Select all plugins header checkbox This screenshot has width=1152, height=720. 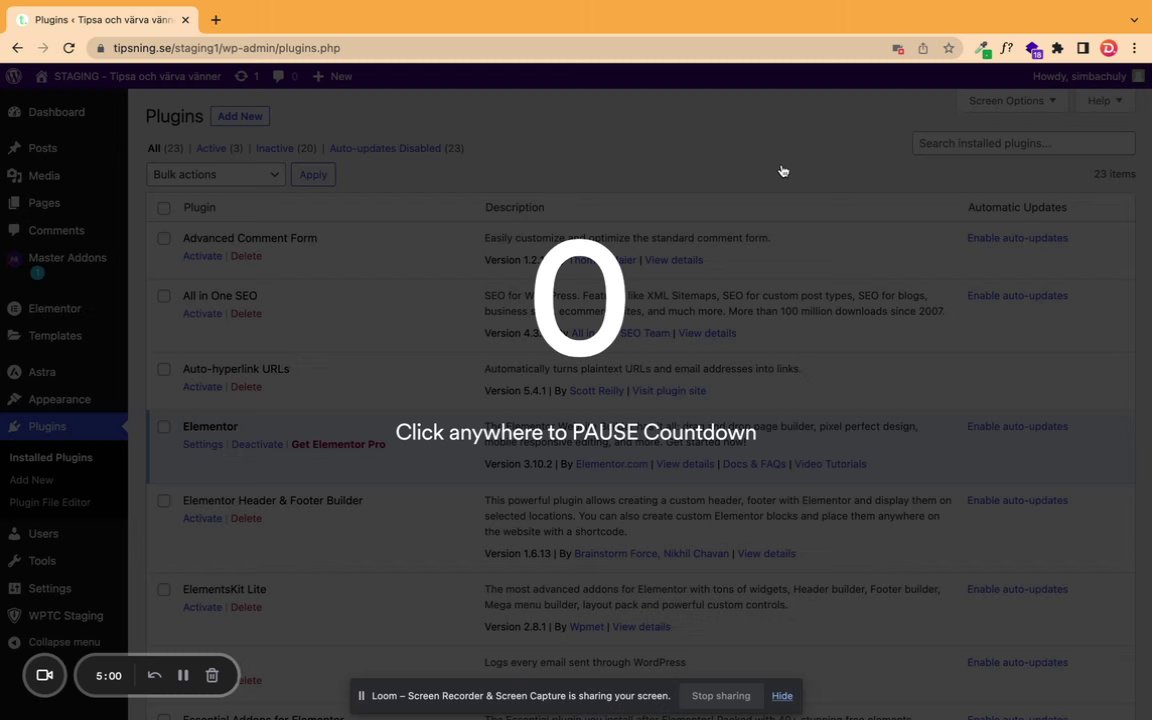click(x=164, y=208)
